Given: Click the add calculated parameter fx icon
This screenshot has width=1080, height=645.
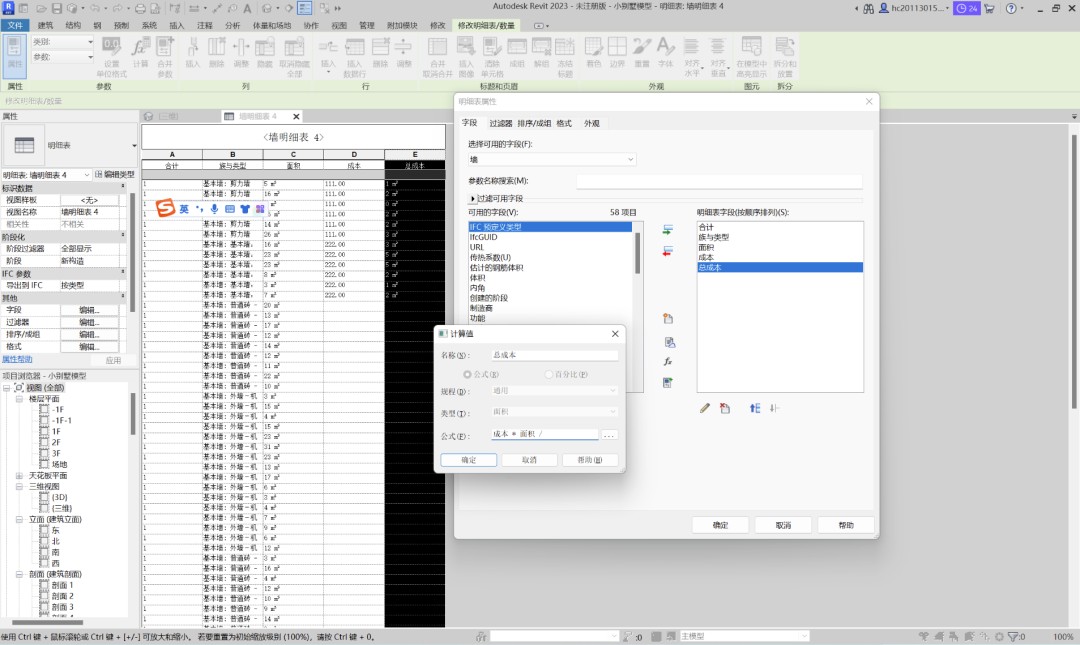Looking at the screenshot, I should coord(668,362).
